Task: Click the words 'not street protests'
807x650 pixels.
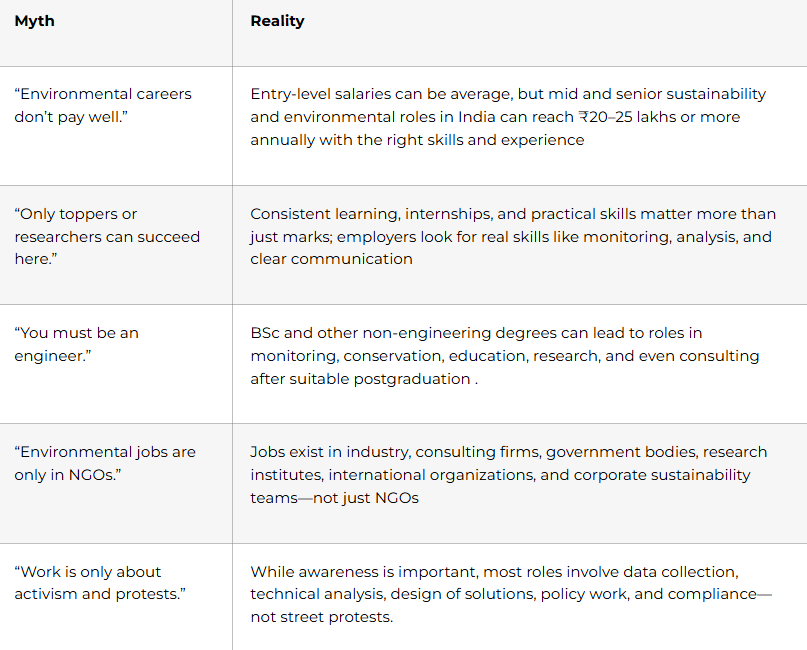Action: 320,617
